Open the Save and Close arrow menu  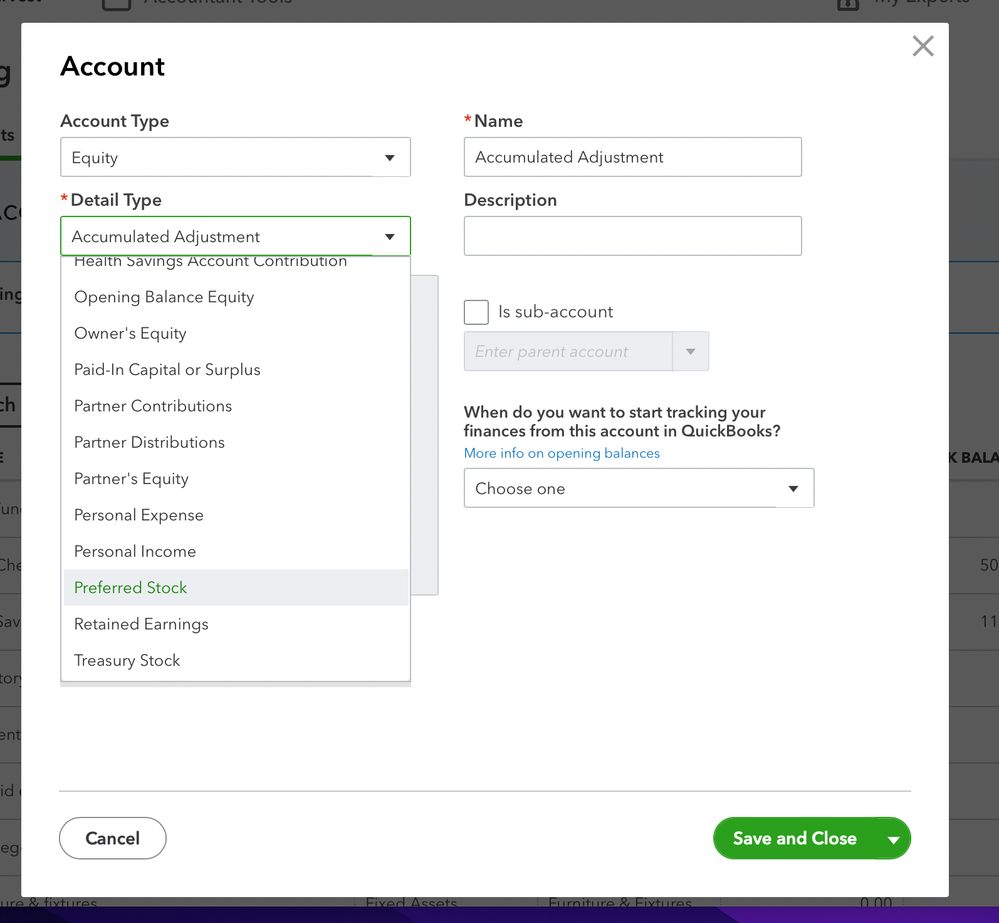click(893, 840)
